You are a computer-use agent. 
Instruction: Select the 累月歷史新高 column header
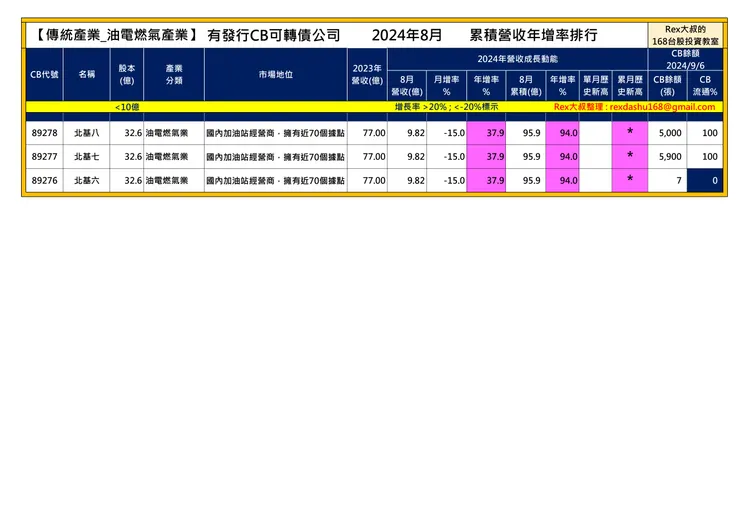[x=630, y=85]
